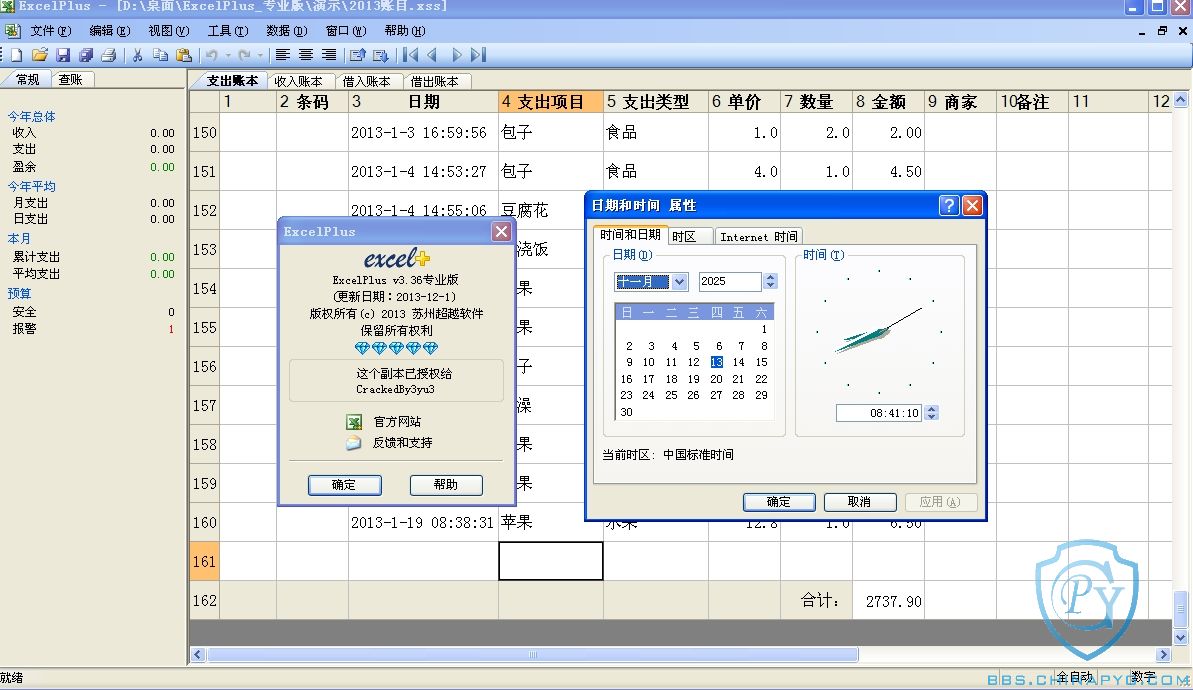Click the Save All toolbar icon
The height and width of the screenshot is (690, 1193).
click(x=86, y=55)
